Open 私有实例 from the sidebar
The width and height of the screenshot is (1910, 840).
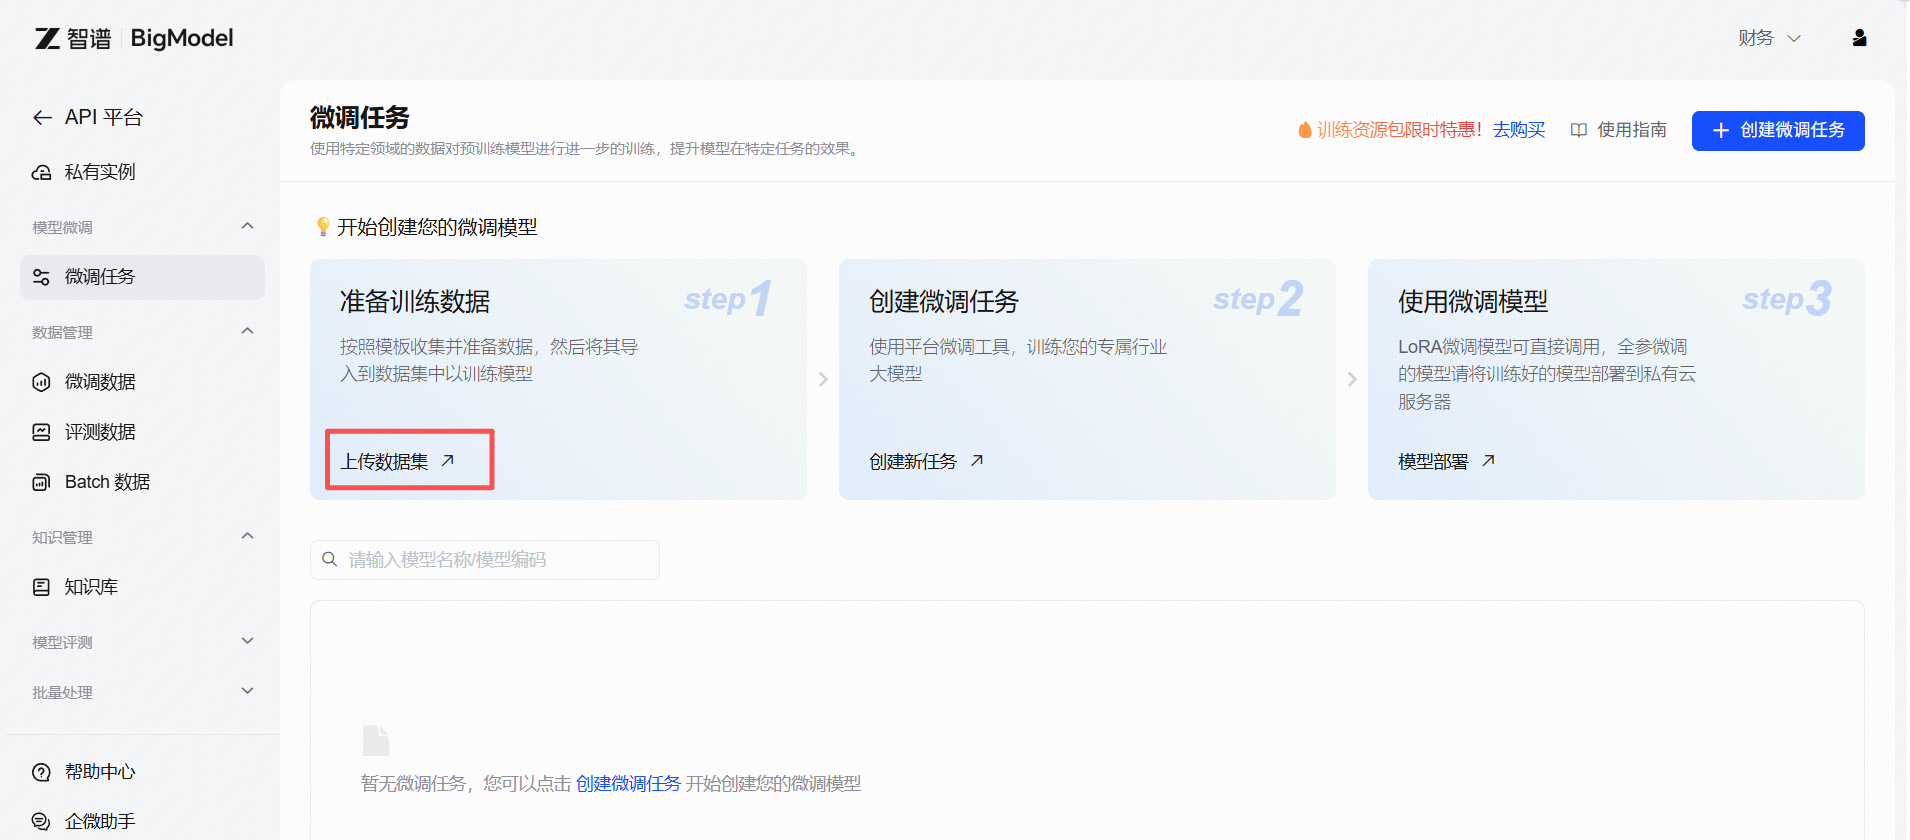(x=99, y=172)
